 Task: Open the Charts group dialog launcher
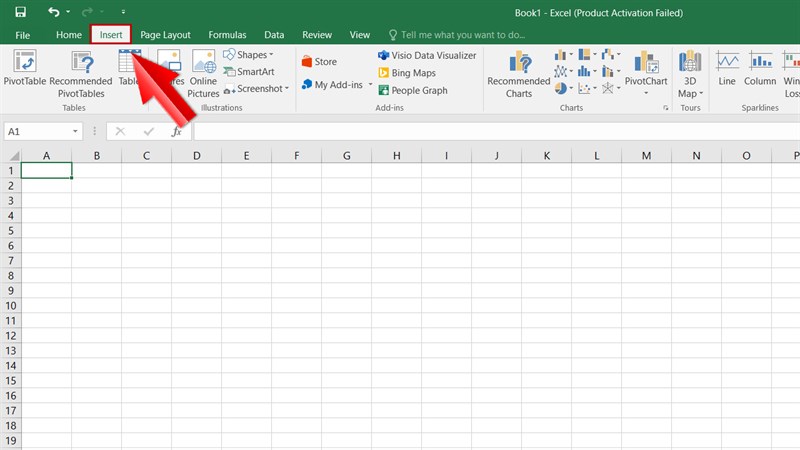(x=666, y=108)
